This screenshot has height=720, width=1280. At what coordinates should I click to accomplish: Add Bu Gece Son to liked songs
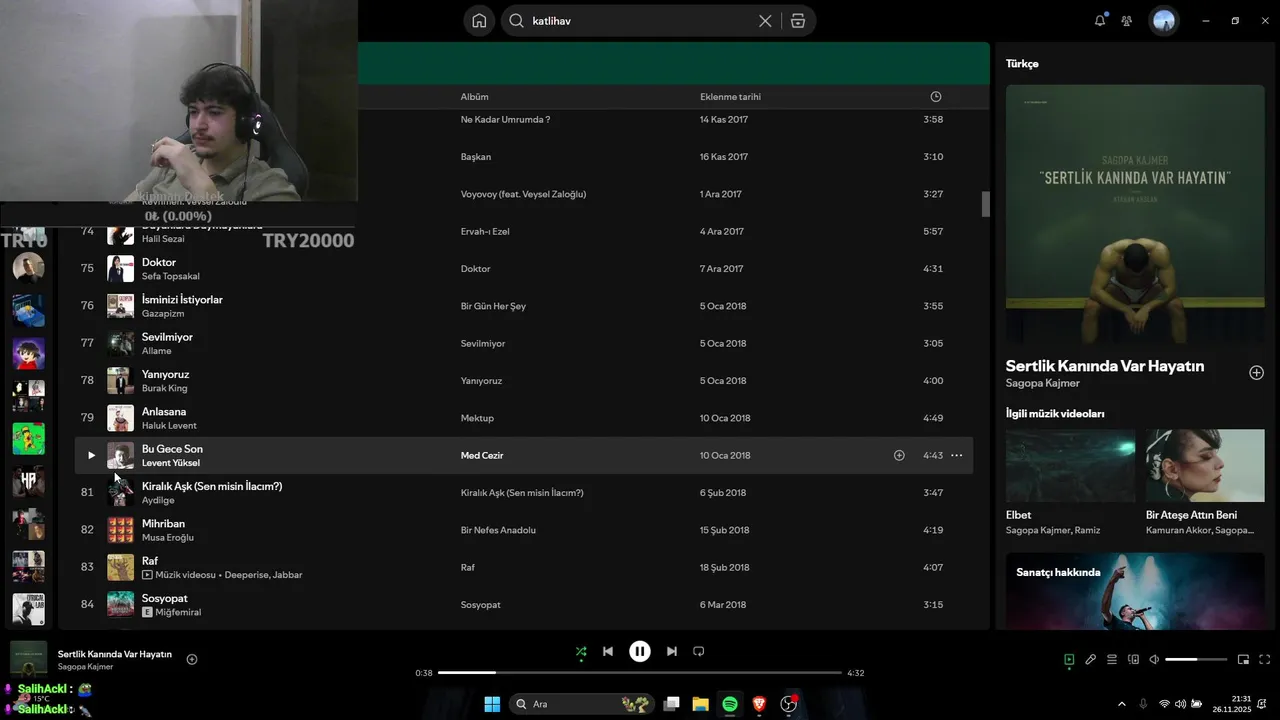[x=899, y=455]
